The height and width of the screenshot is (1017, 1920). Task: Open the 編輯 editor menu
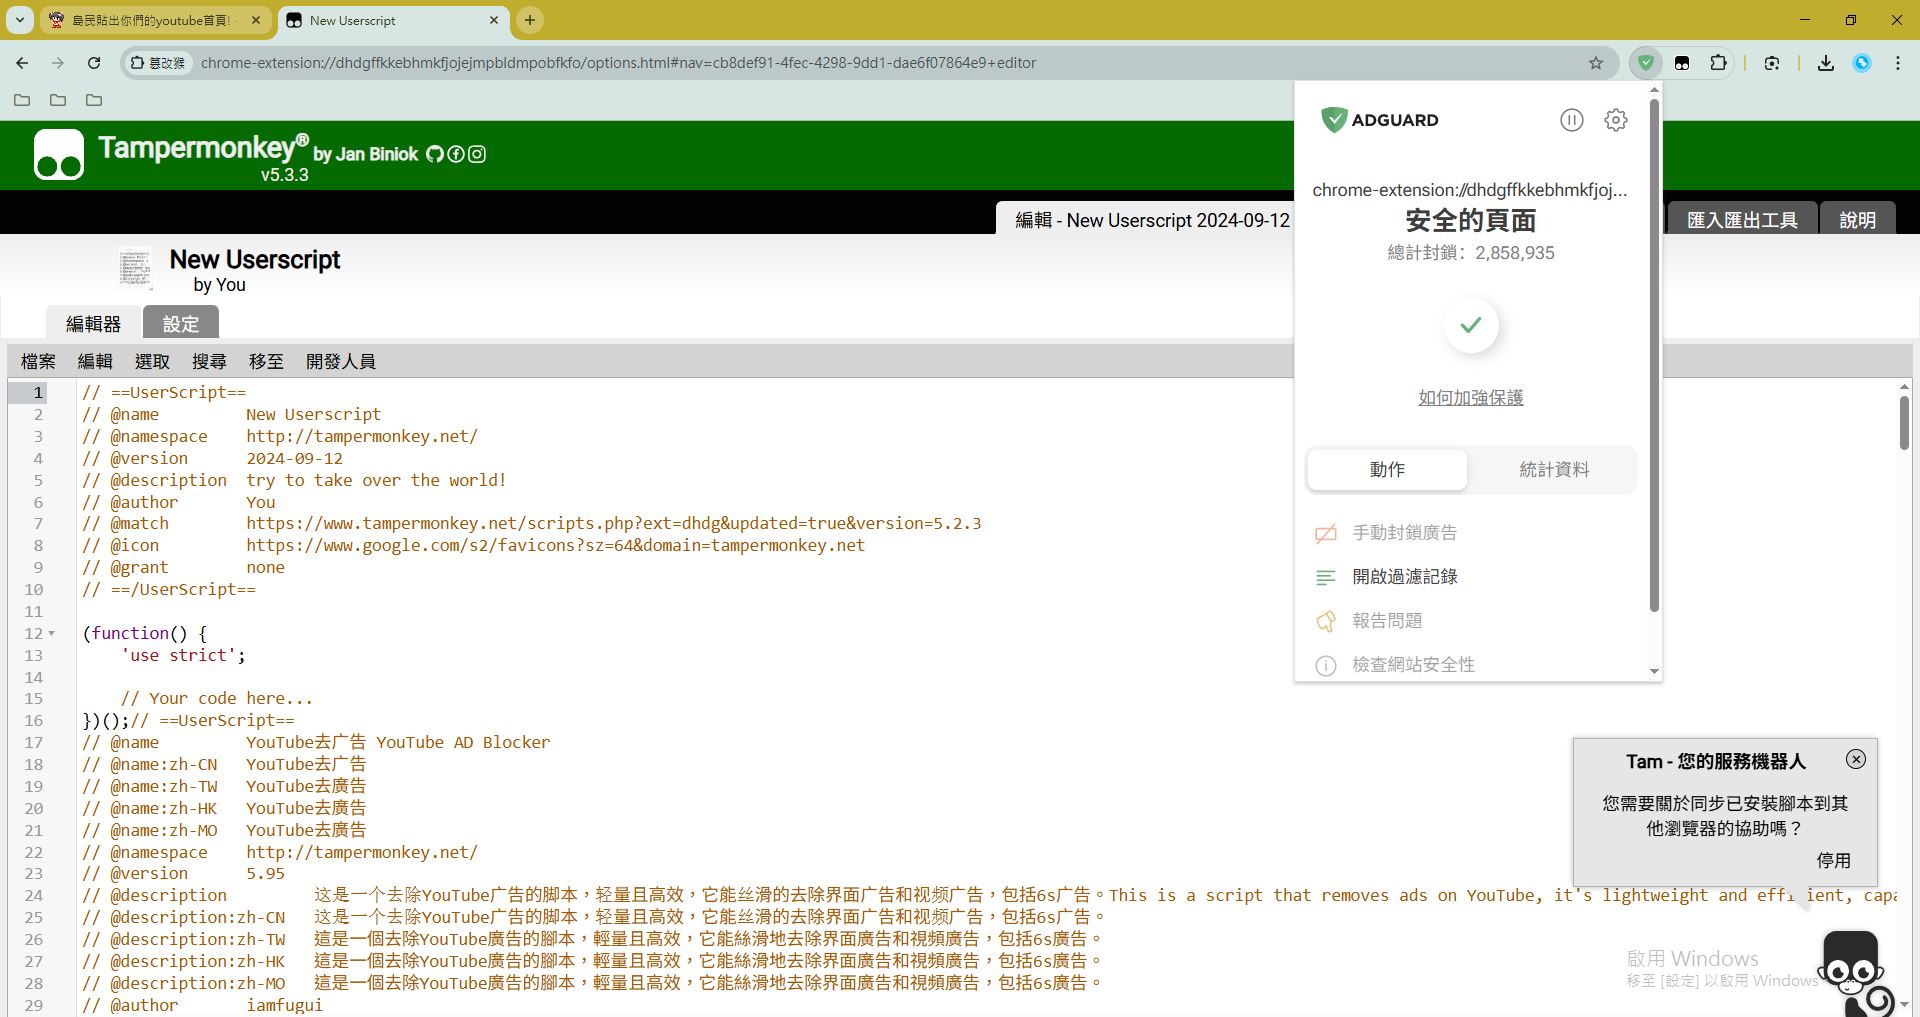[96, 362]
